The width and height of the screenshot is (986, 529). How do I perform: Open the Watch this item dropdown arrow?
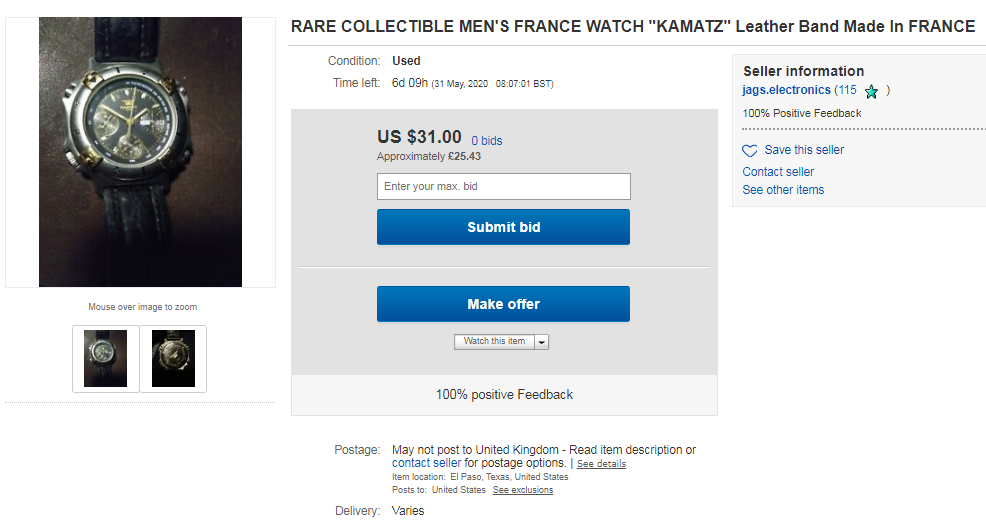click(542, 342)
